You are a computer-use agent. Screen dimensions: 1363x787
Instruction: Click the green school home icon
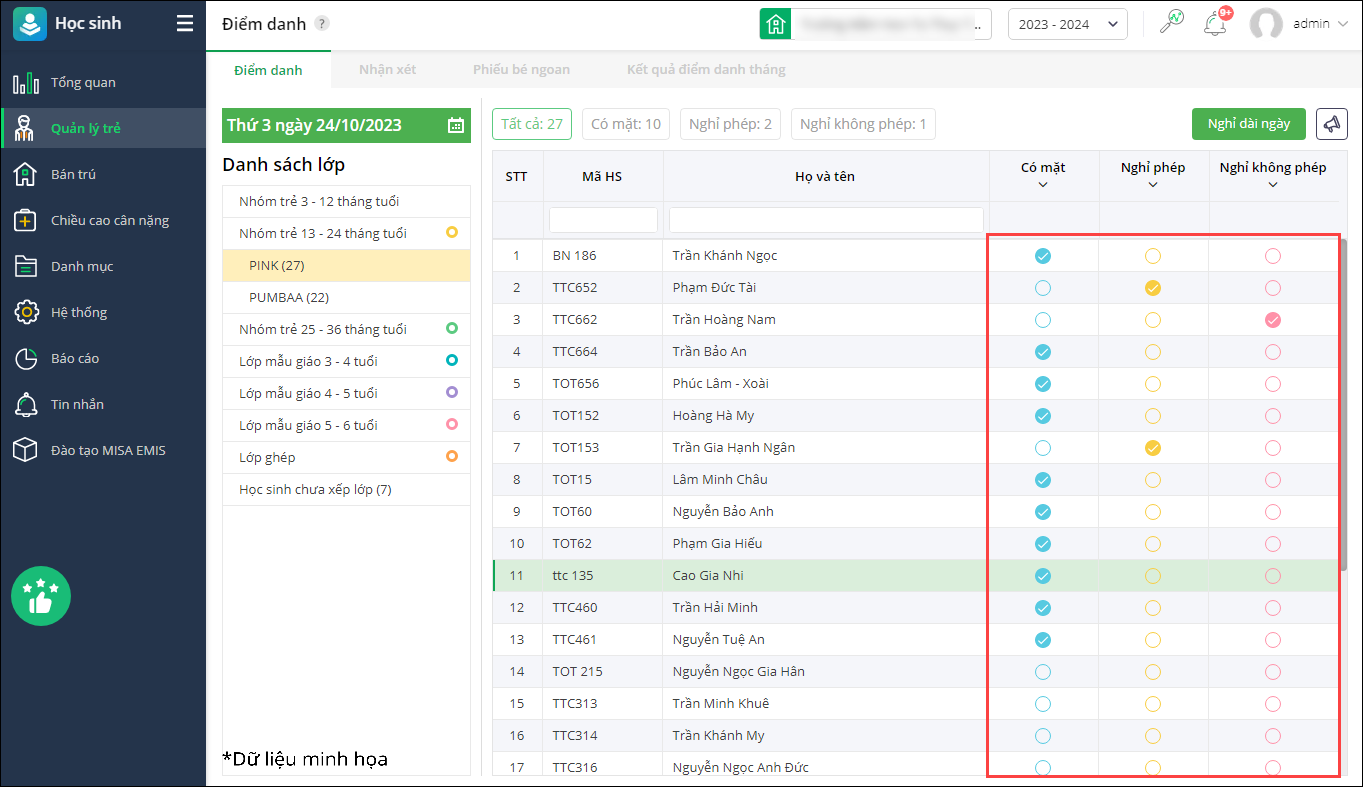point(775,24)
